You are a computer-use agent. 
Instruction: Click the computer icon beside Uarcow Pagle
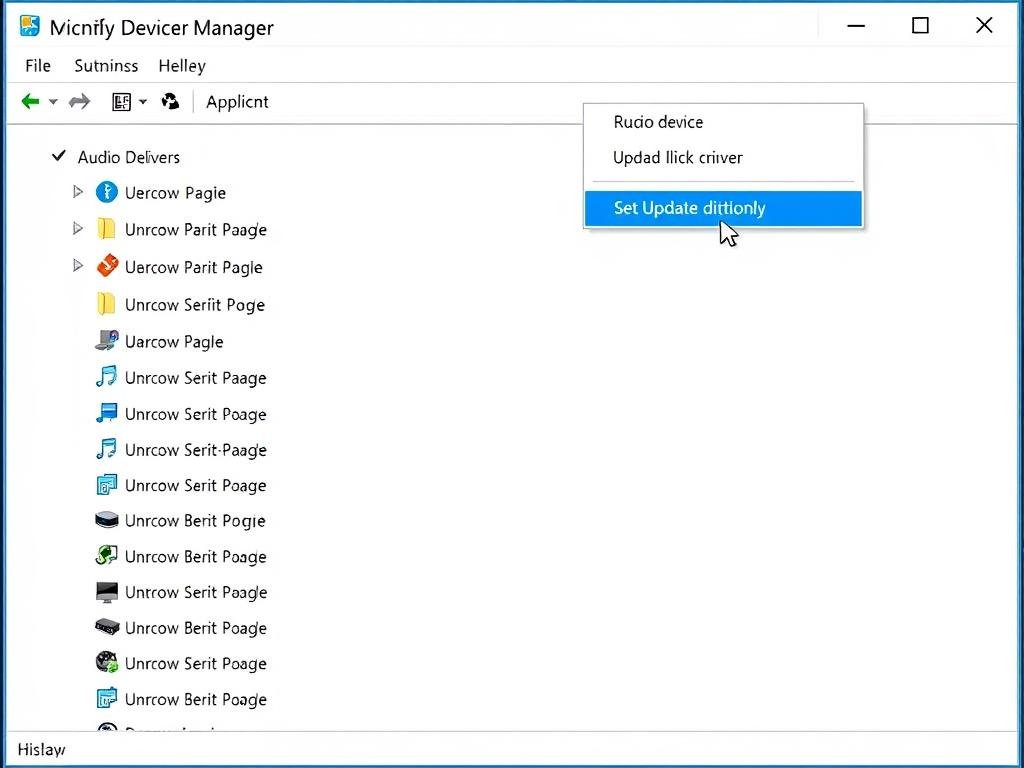106,341
